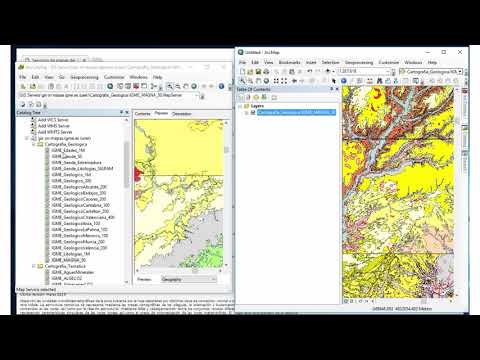Viewport: 480px width, 360px height.
Task: Click the preview map horizontal scrollbar
Action: (178, 270)
